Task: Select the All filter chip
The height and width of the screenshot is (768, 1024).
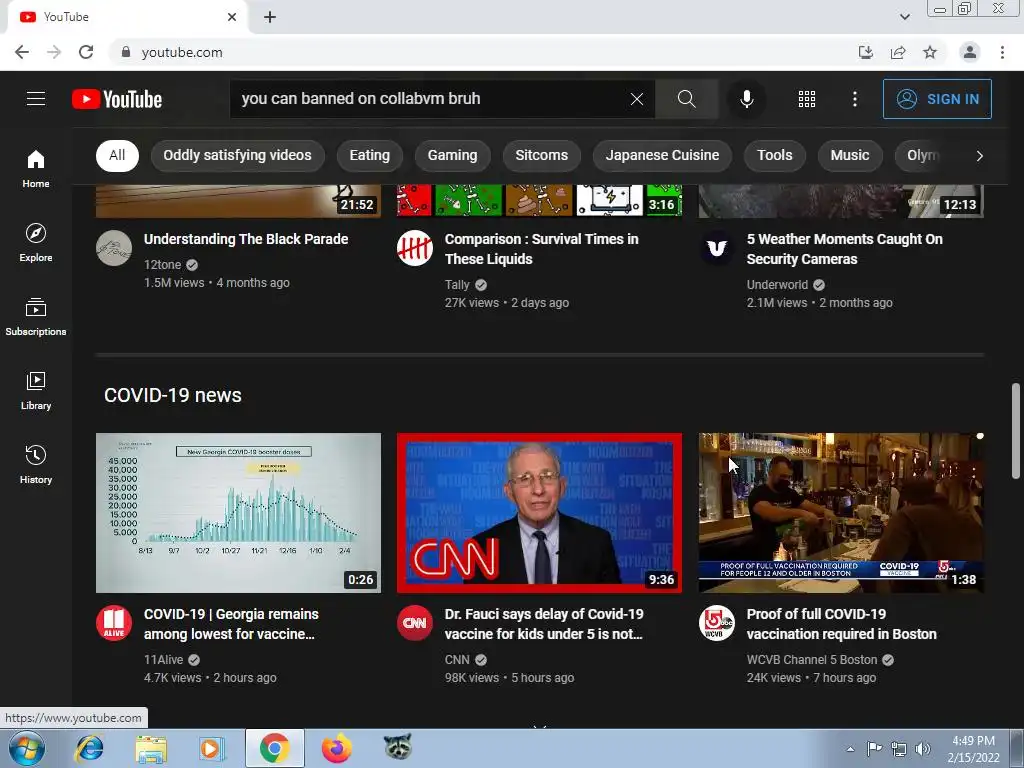Action: click(117, 155)
